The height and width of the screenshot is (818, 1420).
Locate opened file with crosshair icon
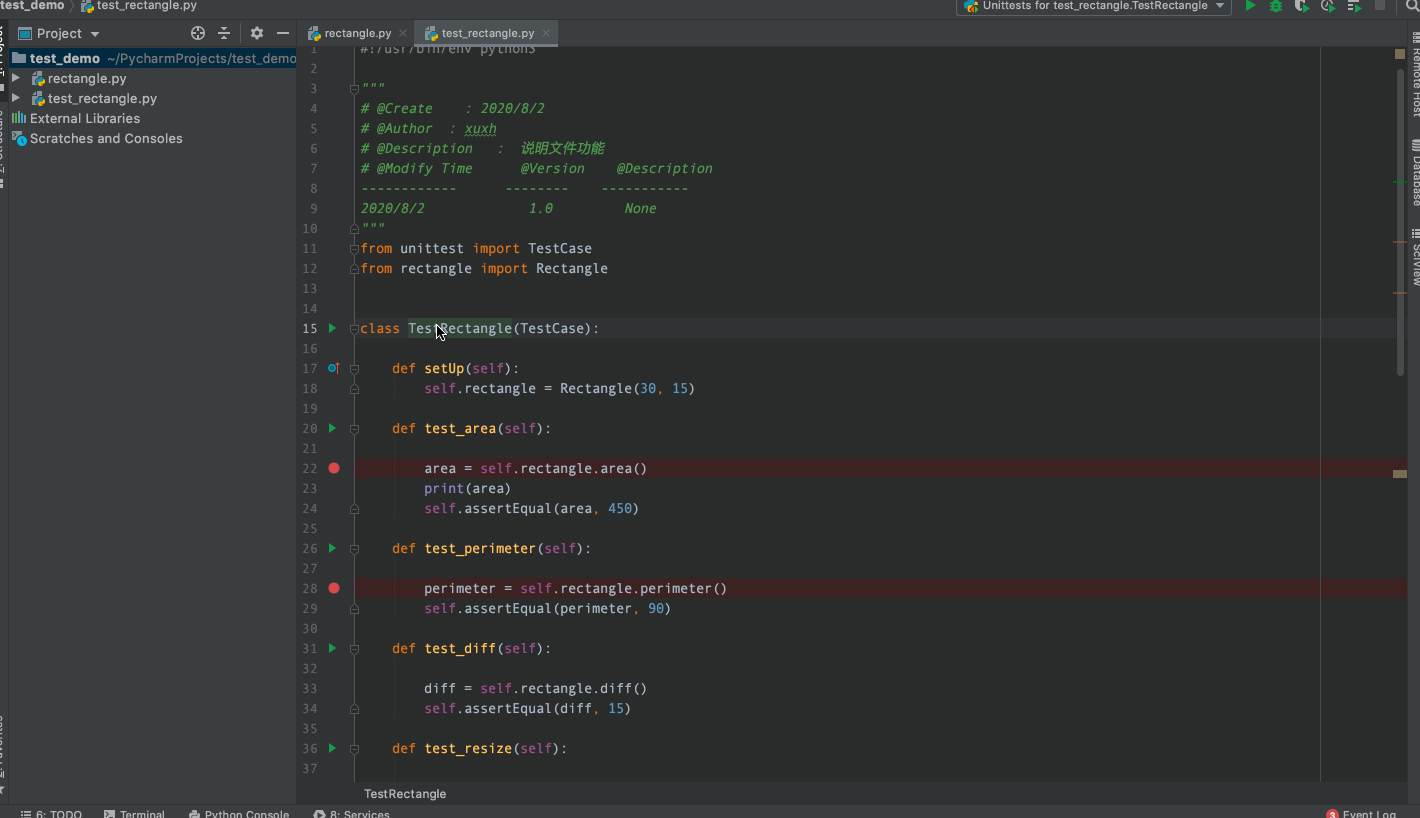click(198, 33)
